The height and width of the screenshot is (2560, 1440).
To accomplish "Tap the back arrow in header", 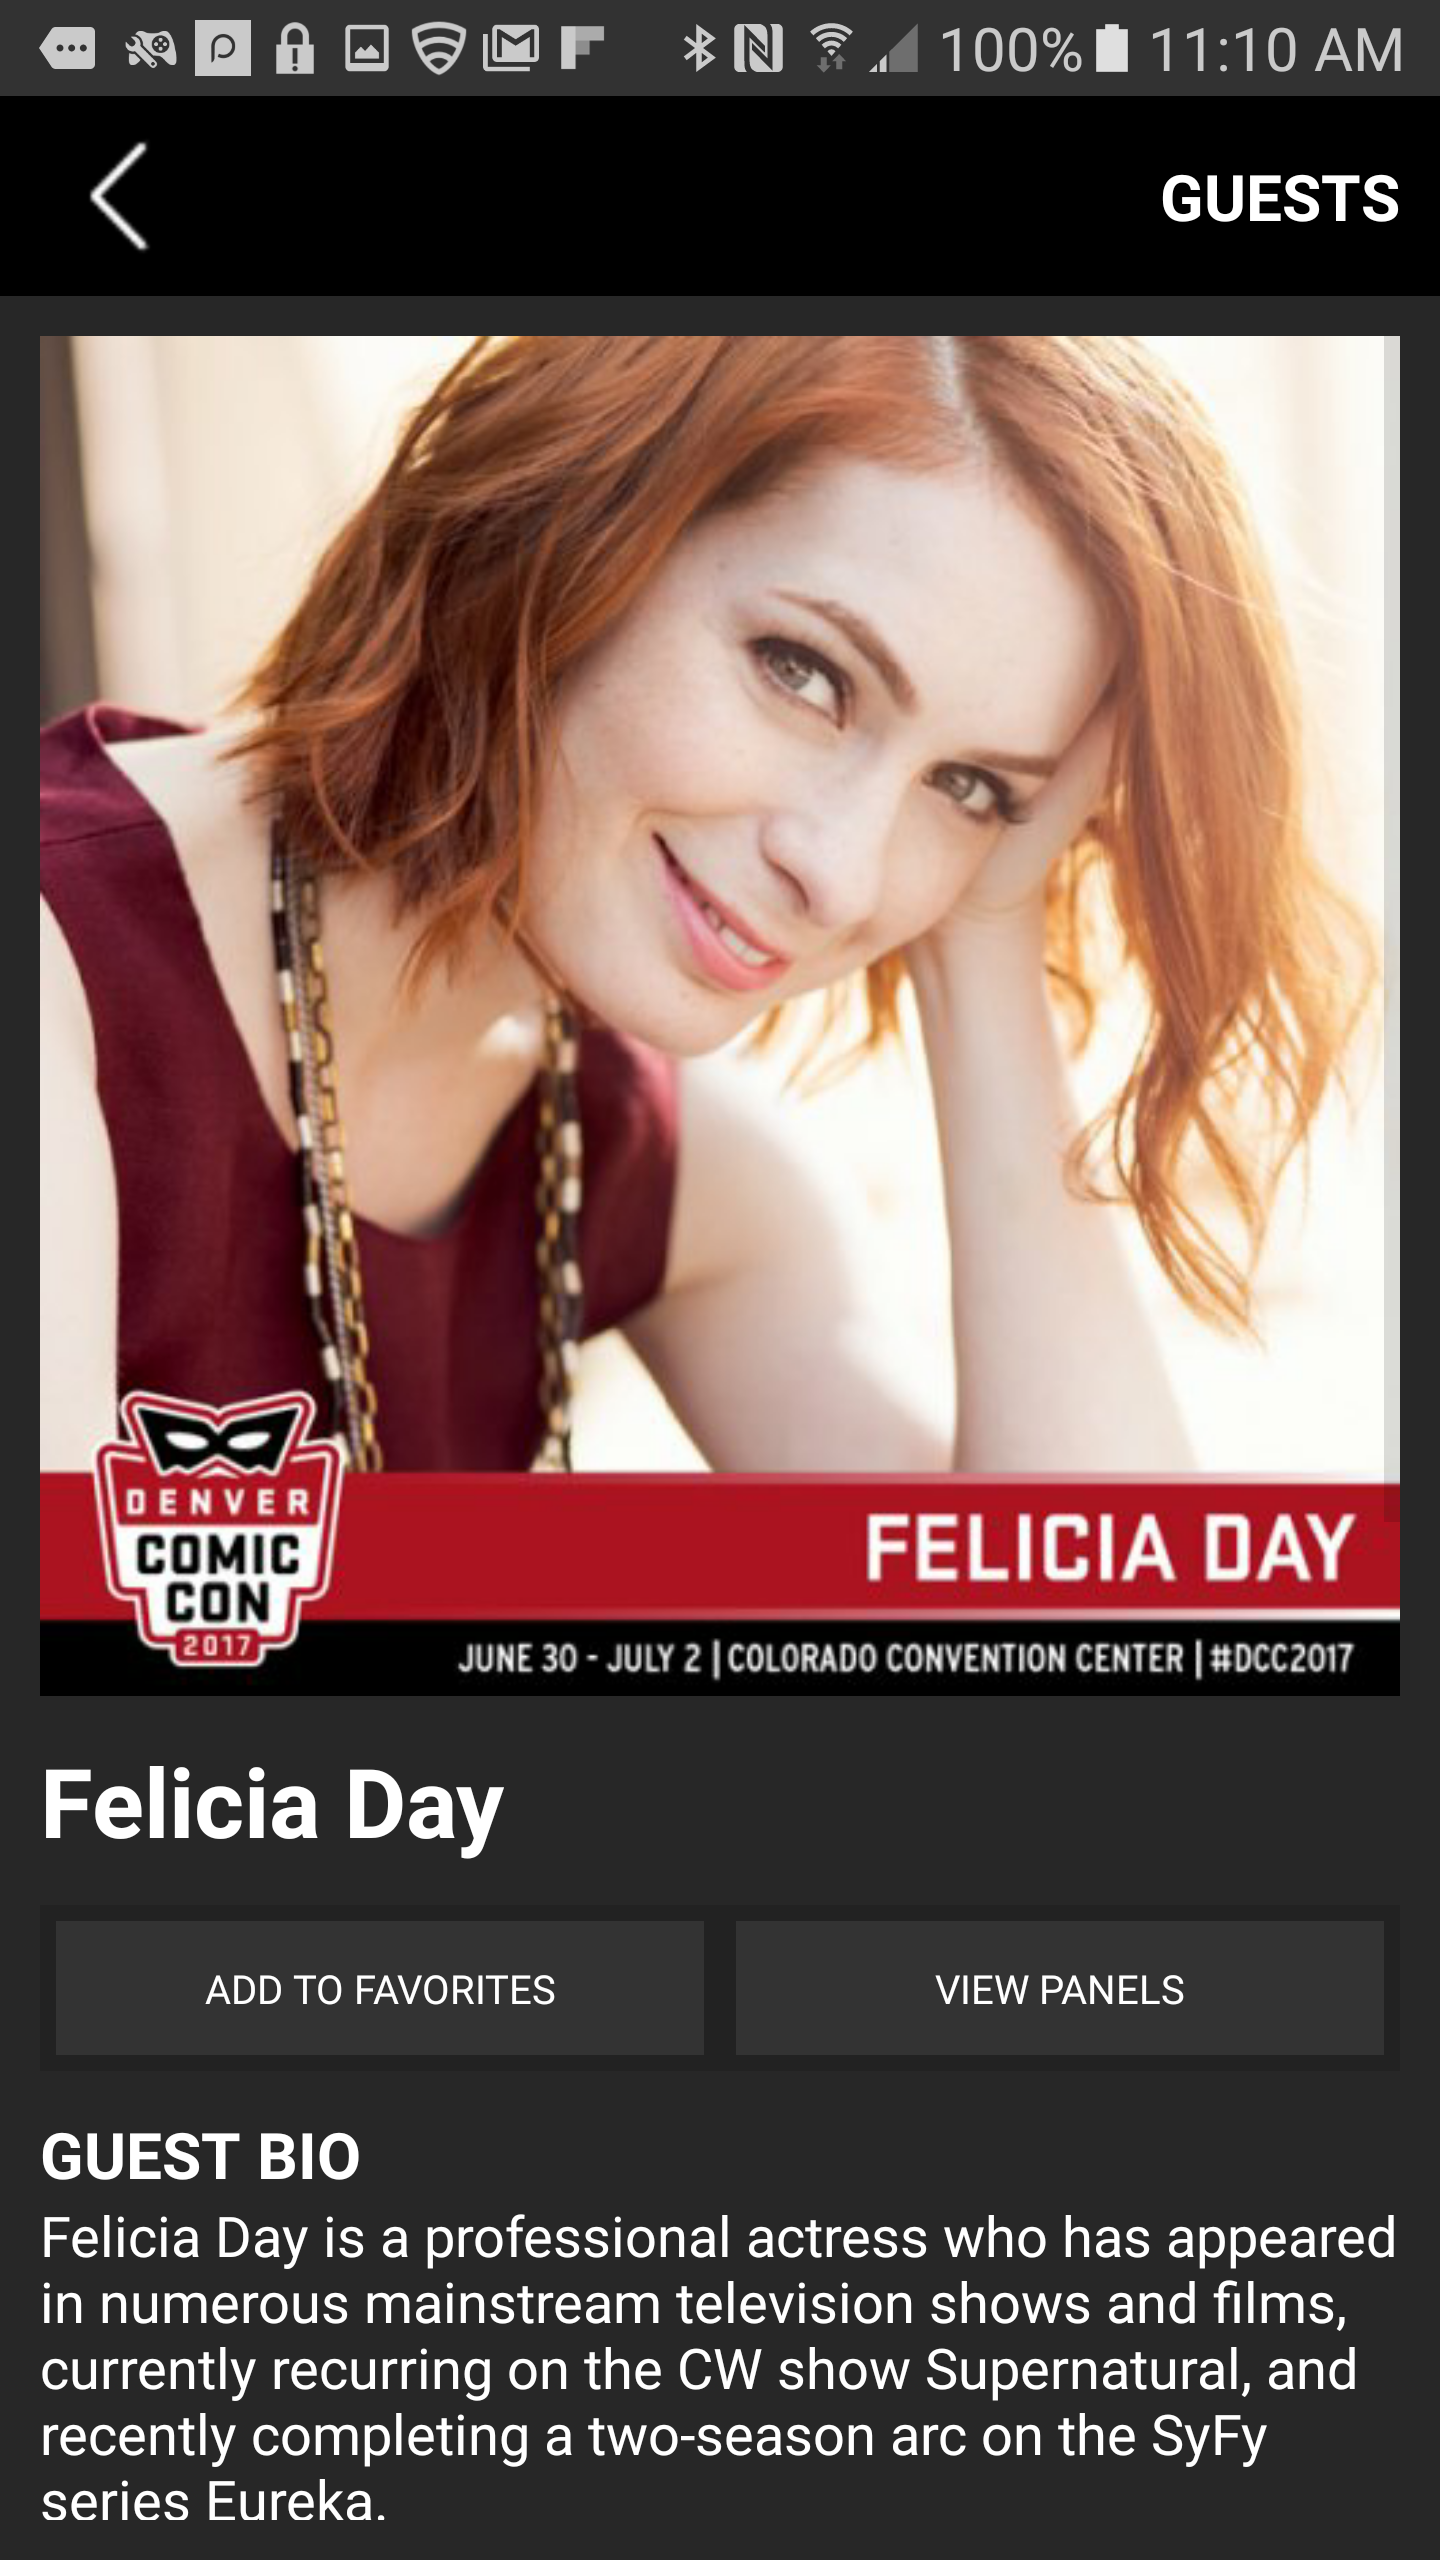I will [x=119, y=196].
